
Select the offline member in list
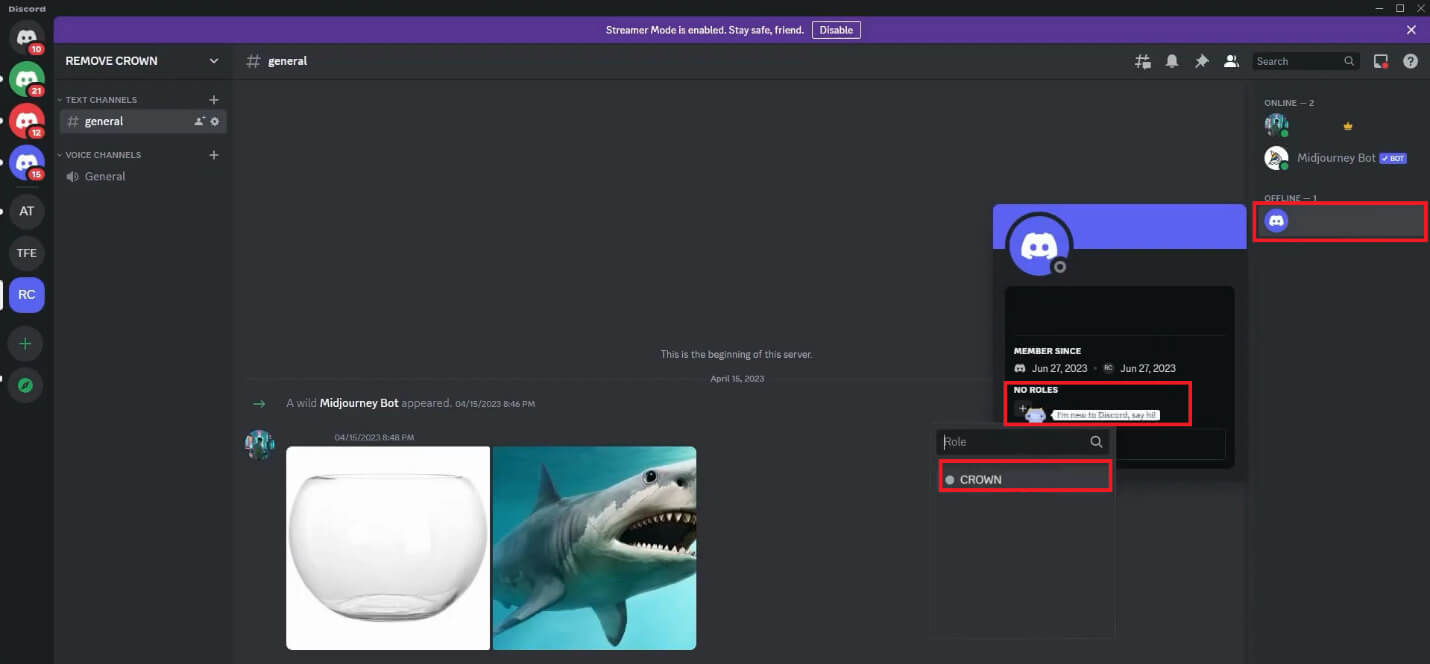[1341, 221]
